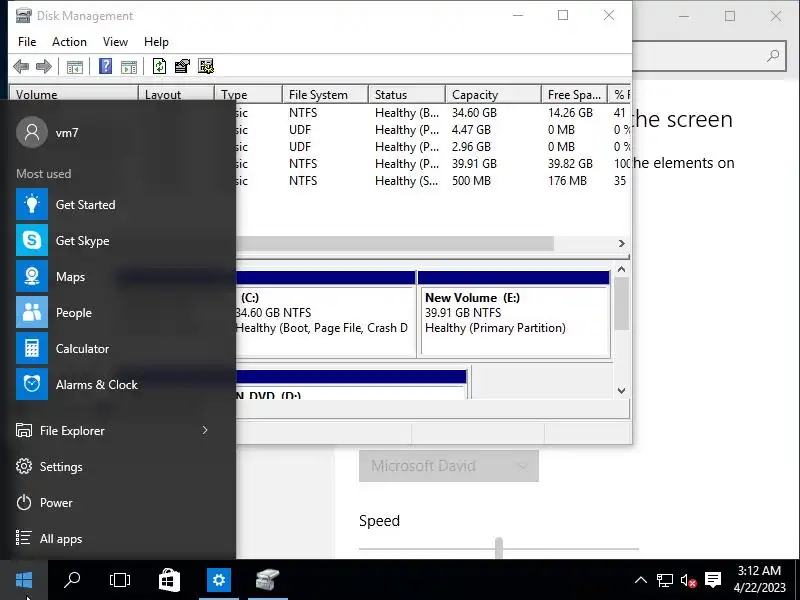
Task: Click the muted volume tray icon
Action: point(688,580)
